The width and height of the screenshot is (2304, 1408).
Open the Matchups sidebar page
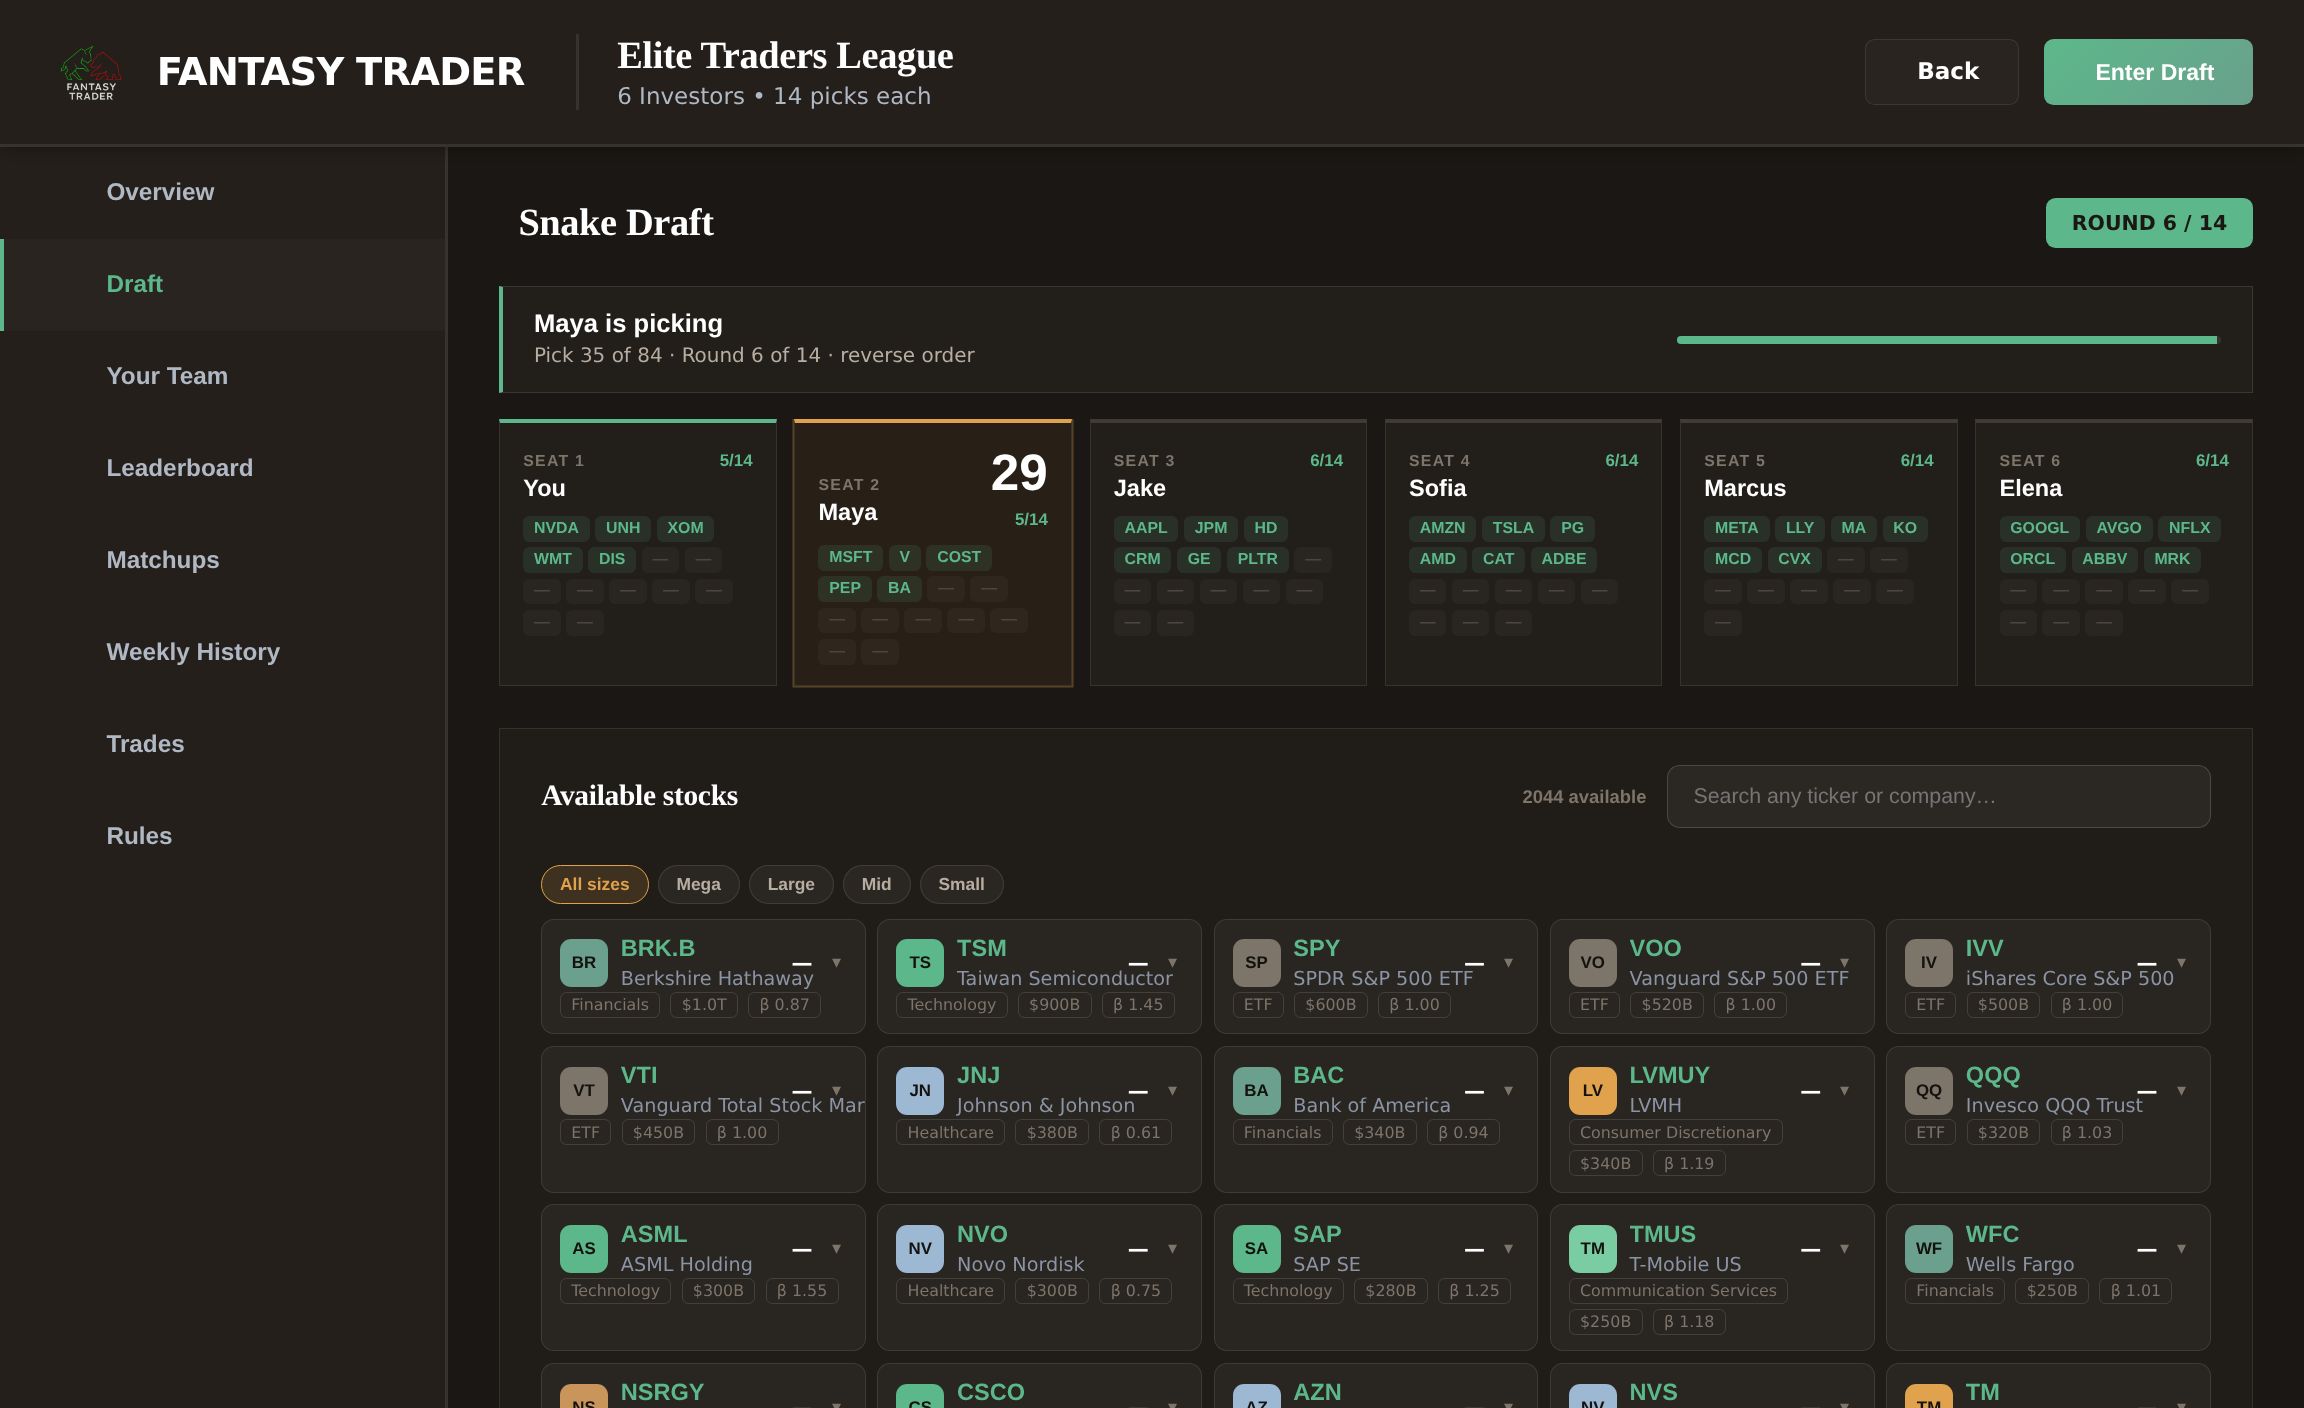(x=223, y=560)
